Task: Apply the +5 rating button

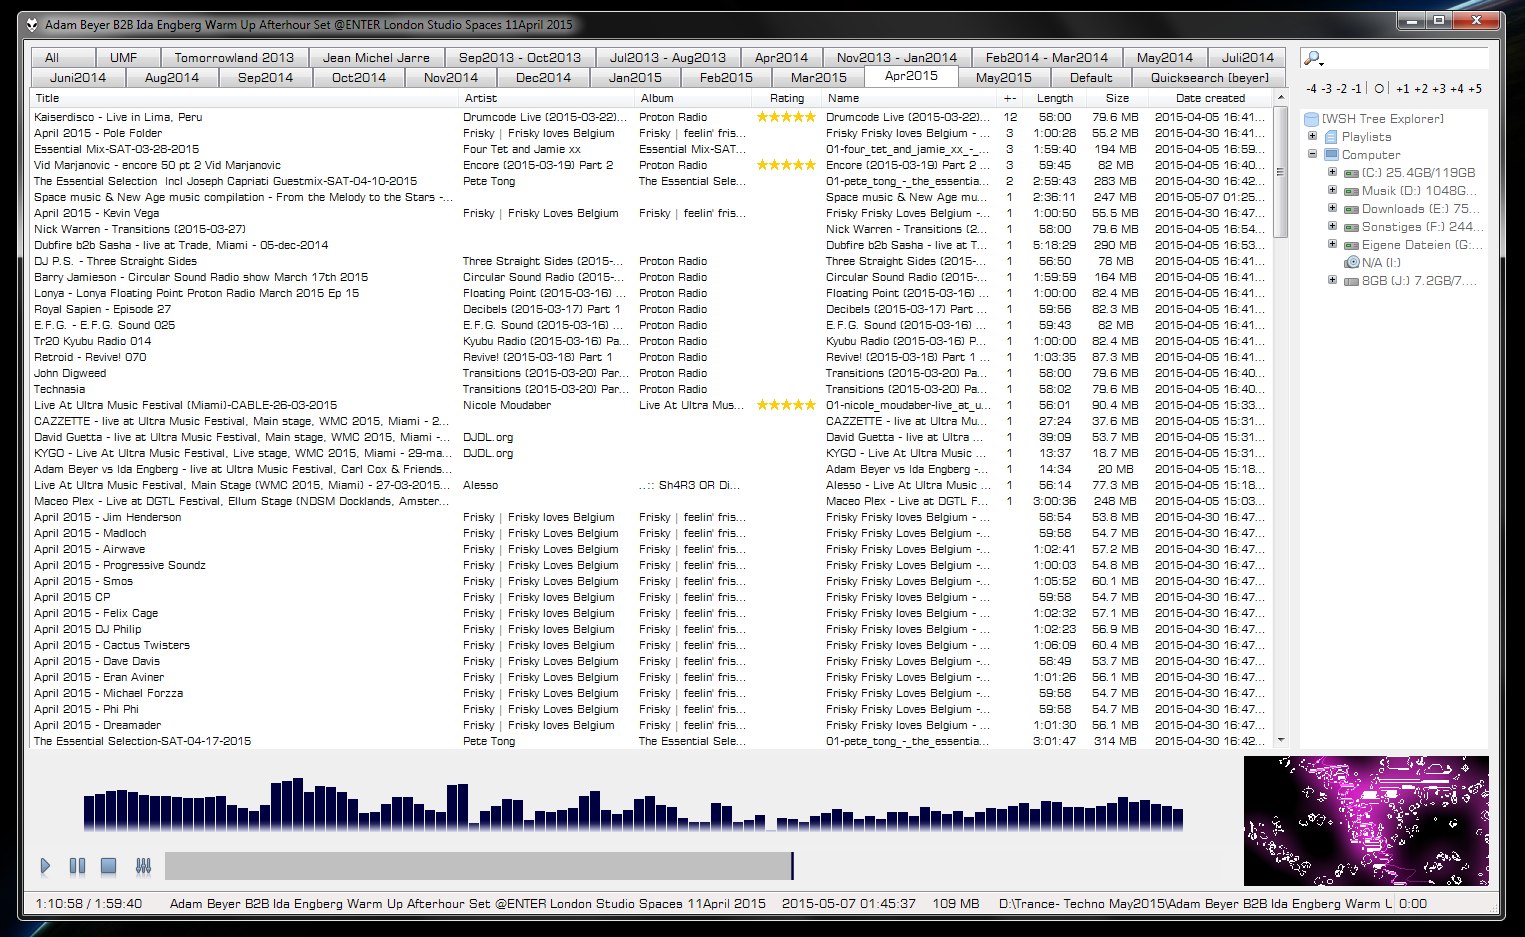Action: (1475, 89)
